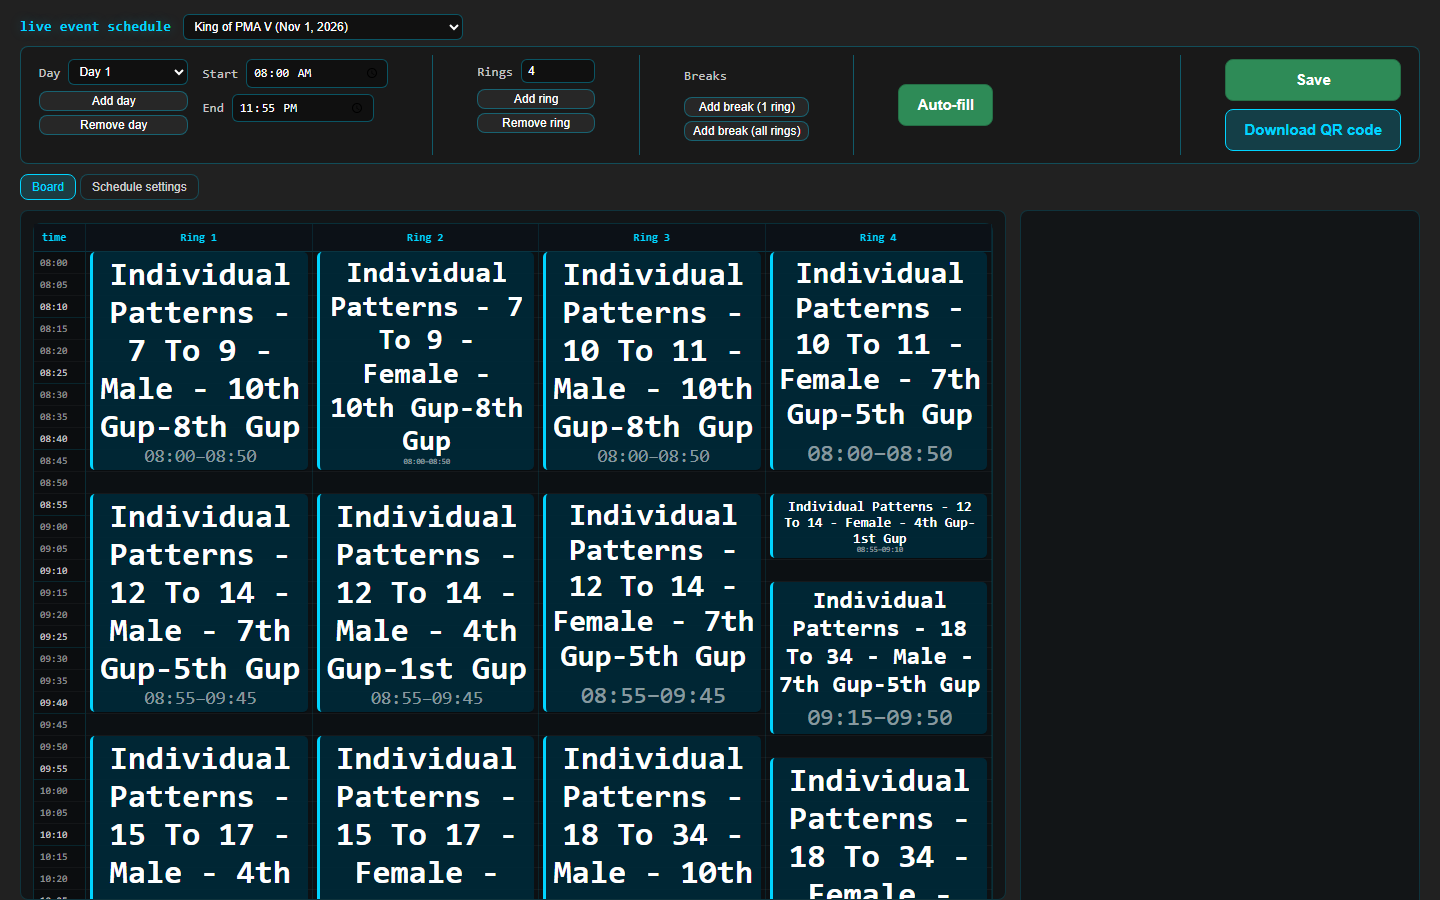Select Ring 2 block 12 To 14 Male 4th Gup
The height and width of the screenshot is (900, 1440).
(426, 603)
